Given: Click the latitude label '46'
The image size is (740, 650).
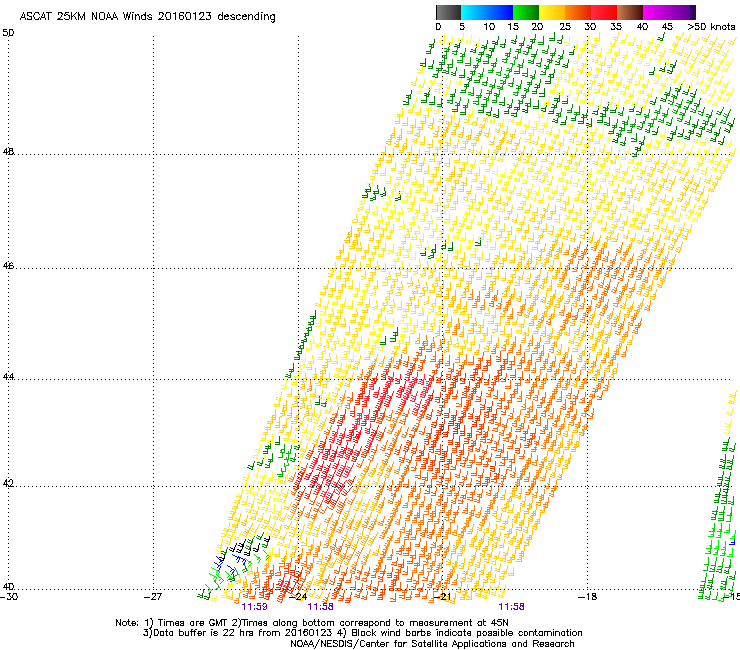Looking at the screenshot, I should pyautogui.click(x=8, y=266).
